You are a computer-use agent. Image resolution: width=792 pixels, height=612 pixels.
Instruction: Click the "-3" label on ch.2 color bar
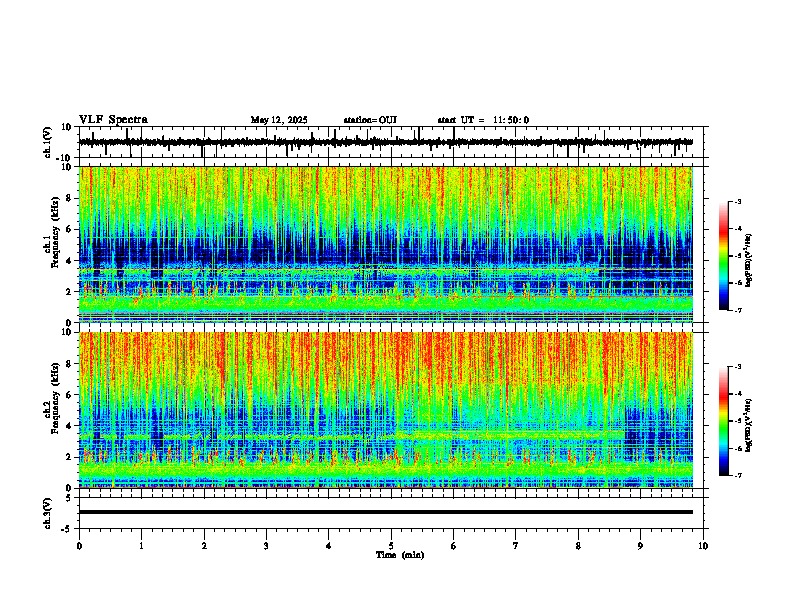coord(738,367)
